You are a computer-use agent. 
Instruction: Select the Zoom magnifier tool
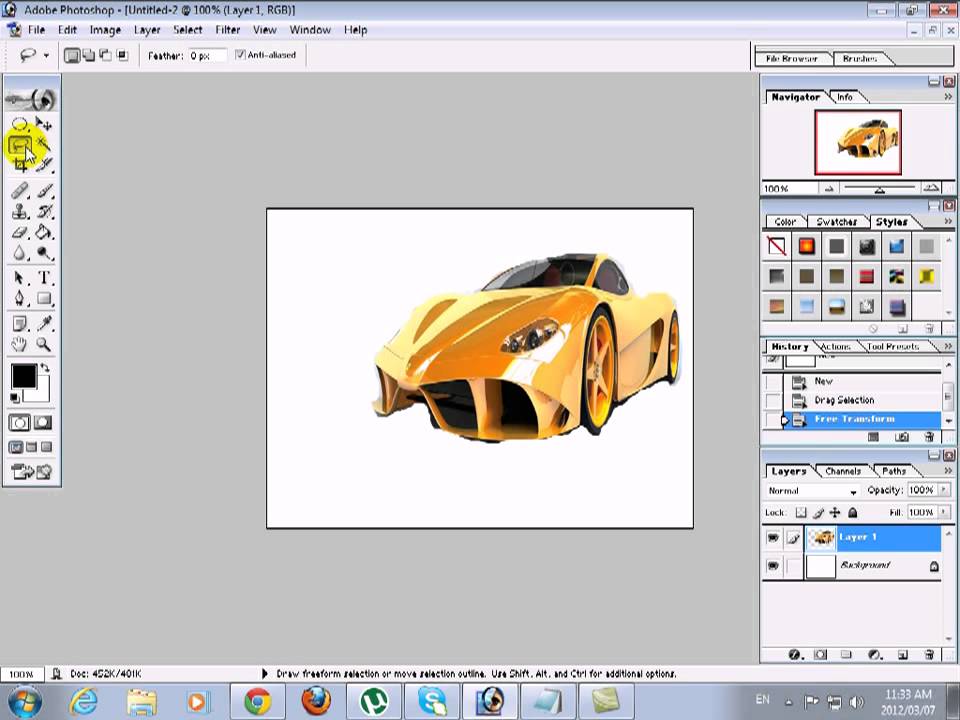44,345
